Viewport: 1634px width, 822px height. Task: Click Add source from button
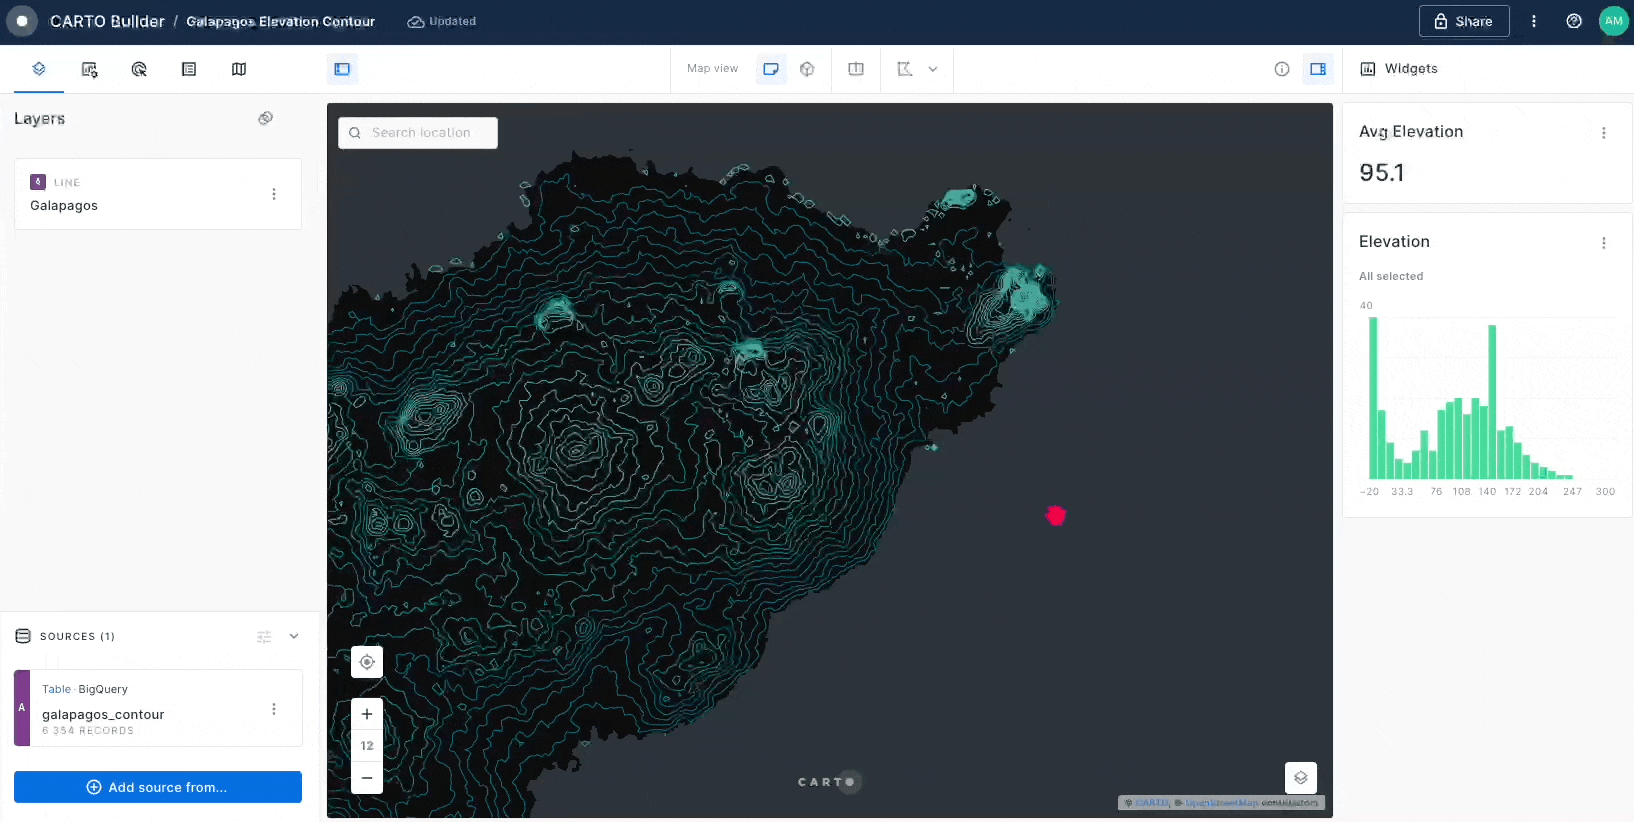(158, 787)
